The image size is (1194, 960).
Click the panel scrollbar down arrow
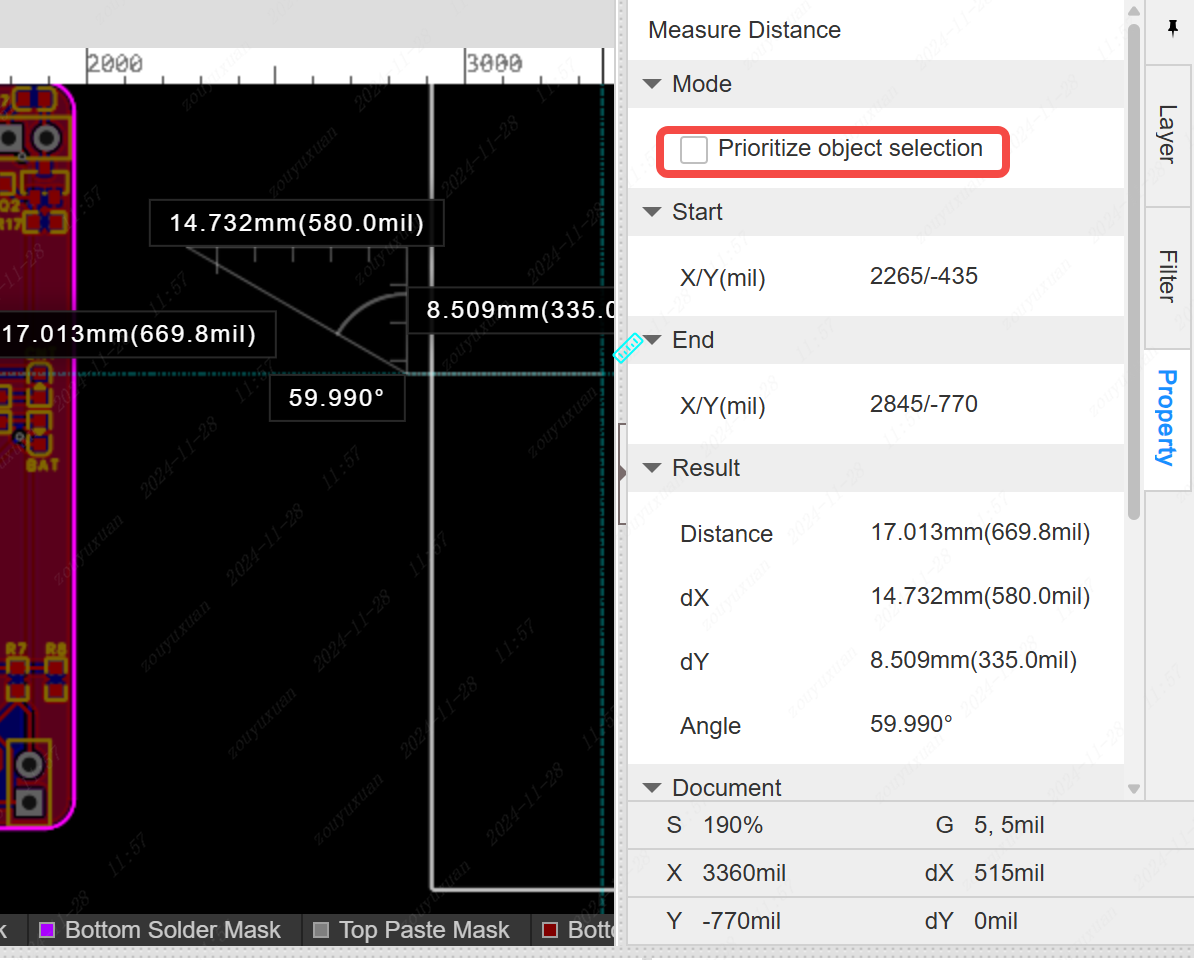tap(1134, 789)
